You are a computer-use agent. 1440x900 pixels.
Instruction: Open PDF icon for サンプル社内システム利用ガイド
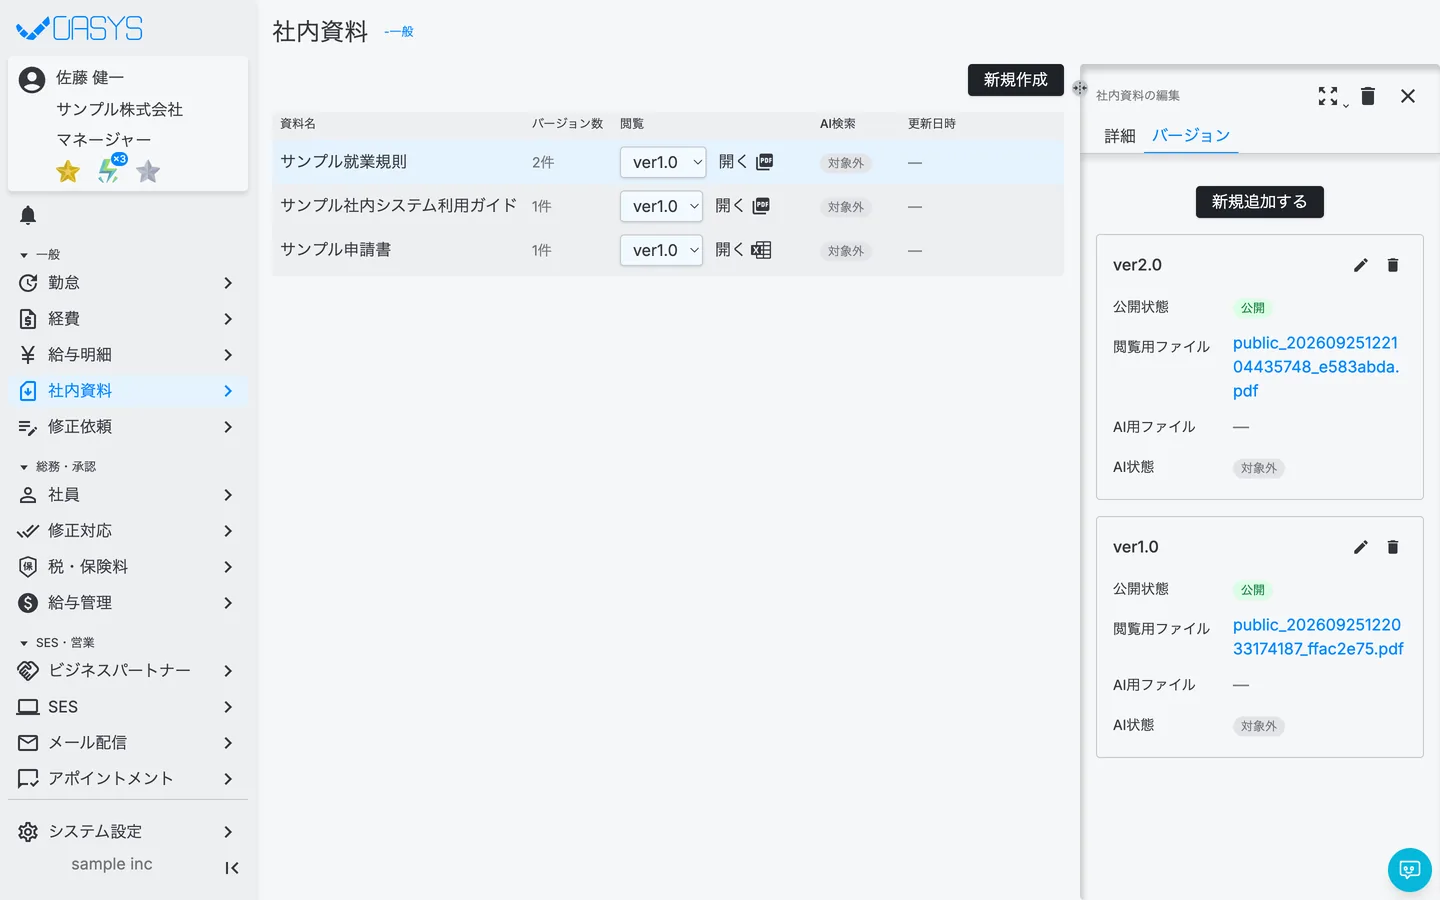point(761,206)
